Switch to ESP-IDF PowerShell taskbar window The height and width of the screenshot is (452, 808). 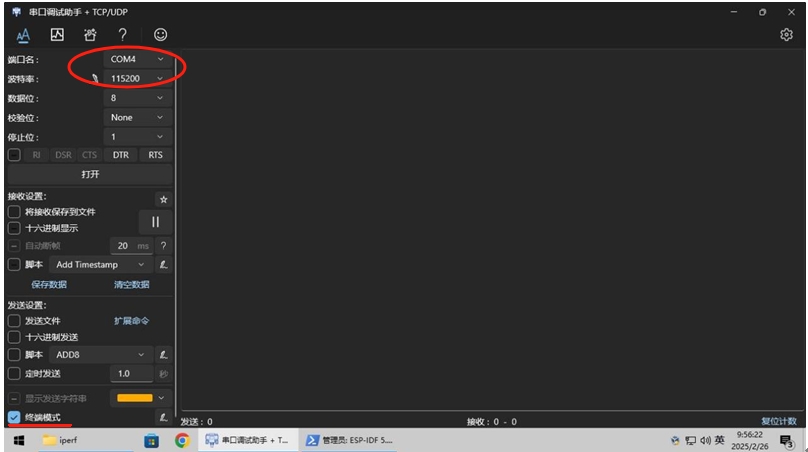click(x=350, y=440)
